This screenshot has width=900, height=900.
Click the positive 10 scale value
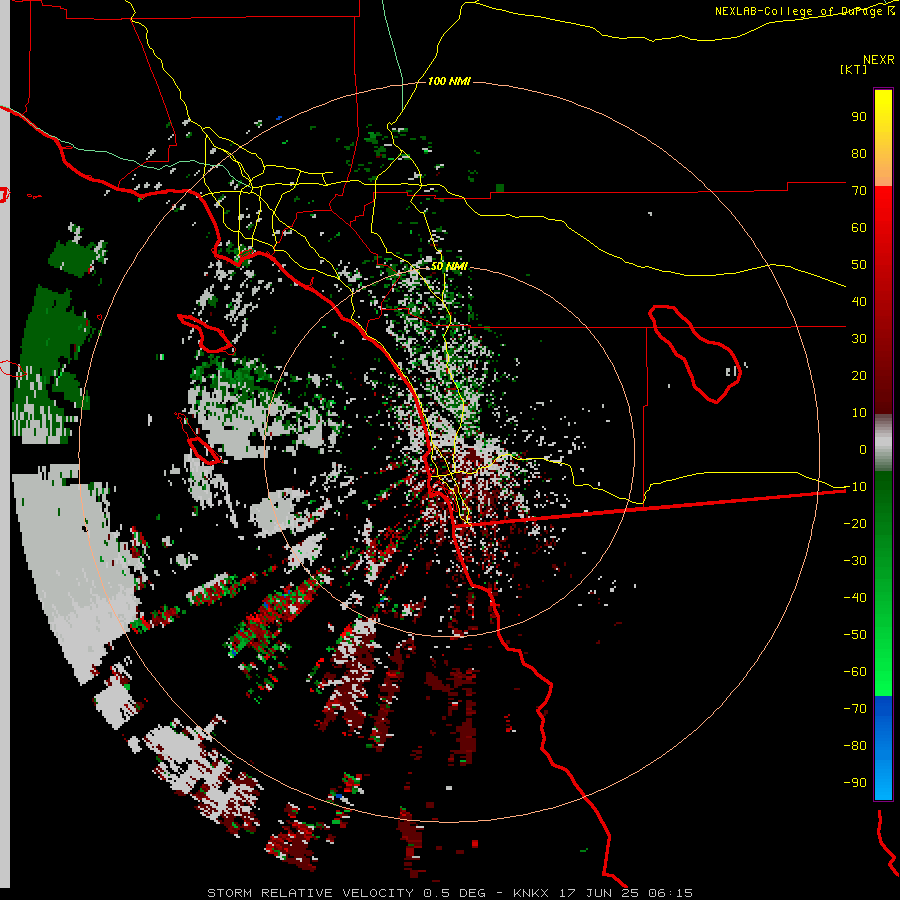(859, 413)
